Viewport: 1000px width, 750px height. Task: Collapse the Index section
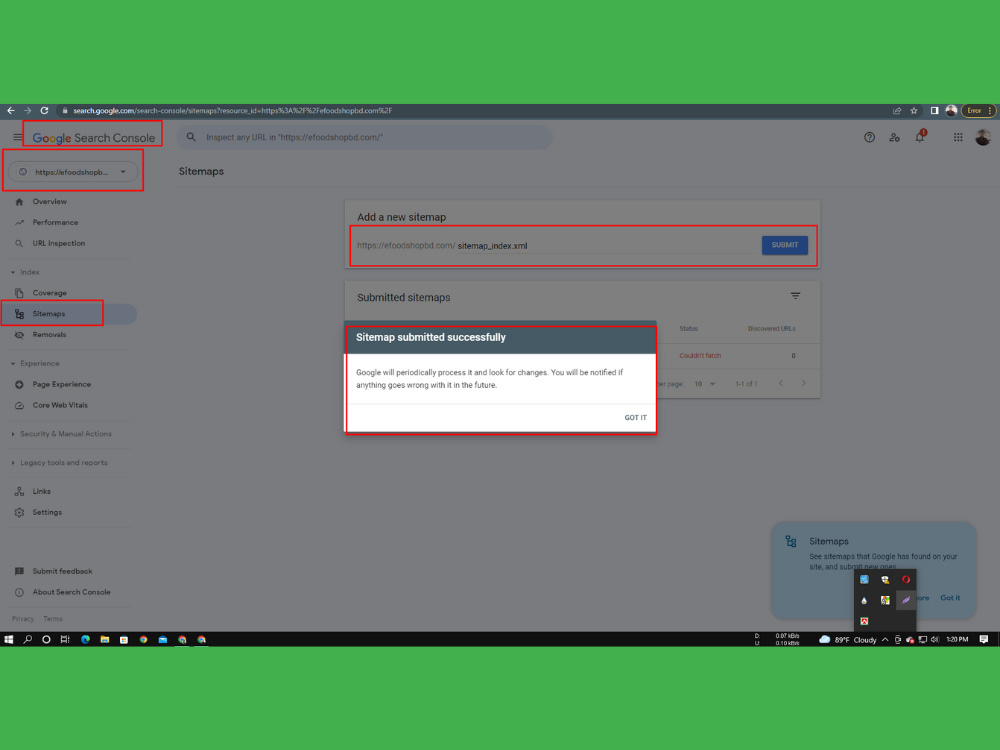(x=13, y=272)
